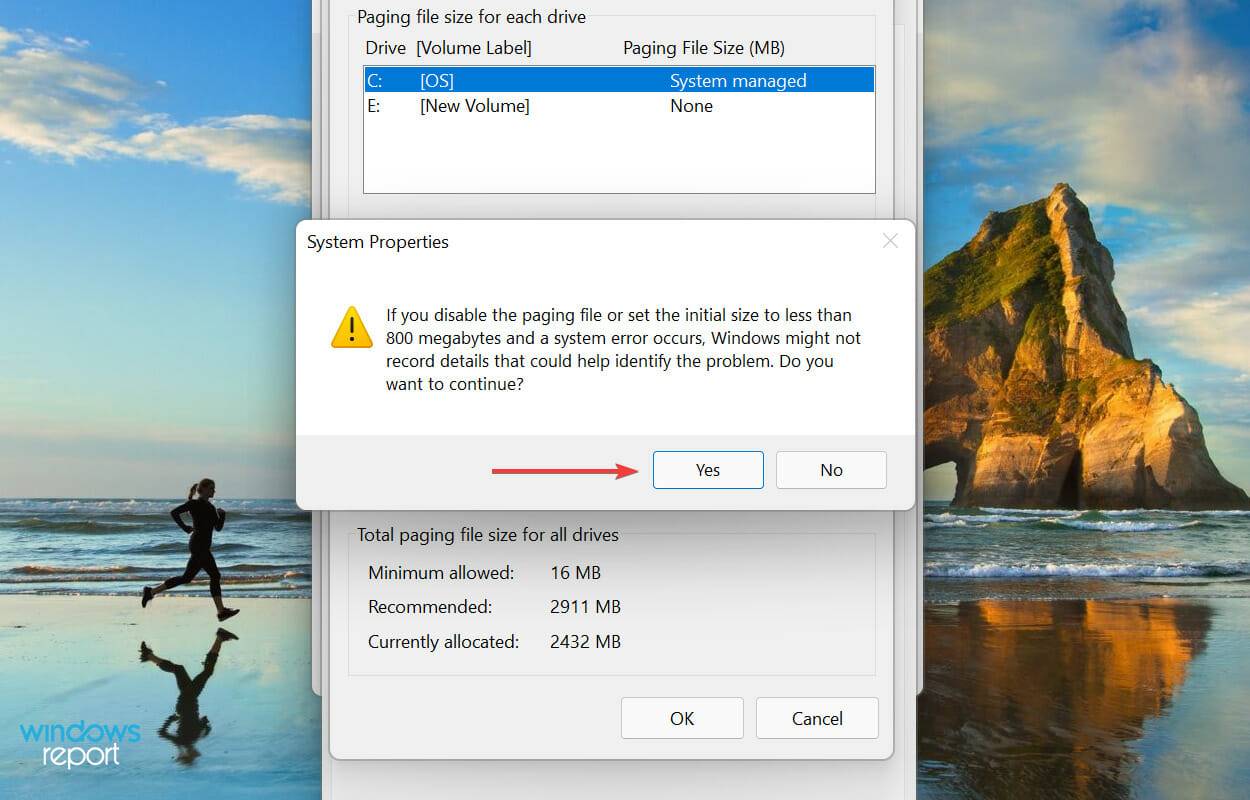Click the yellow warning triangle icon

click(x=351, y=327)
